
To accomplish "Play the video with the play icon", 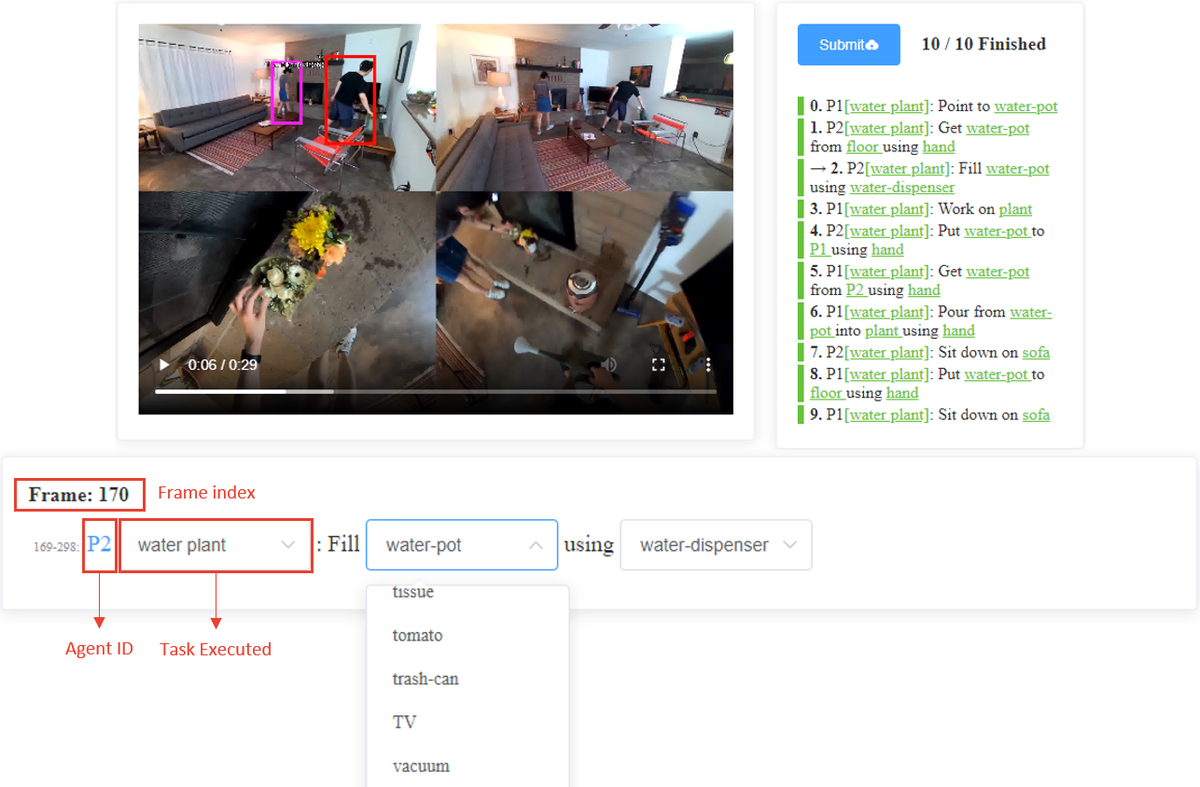I will pyautogui.click(x=164, y=365).
